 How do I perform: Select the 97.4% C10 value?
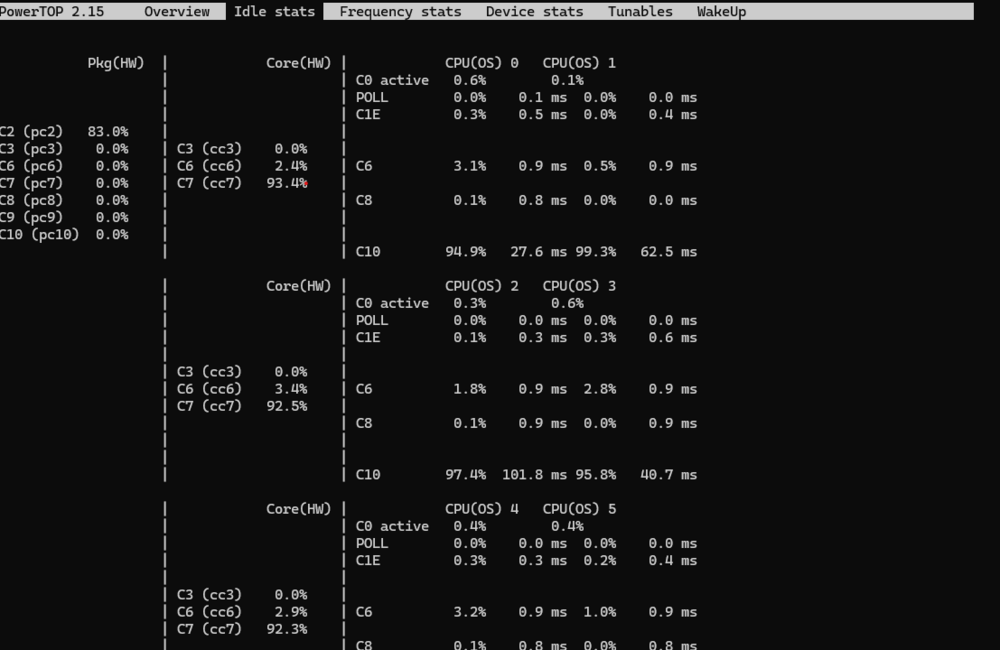pos(466,475)
